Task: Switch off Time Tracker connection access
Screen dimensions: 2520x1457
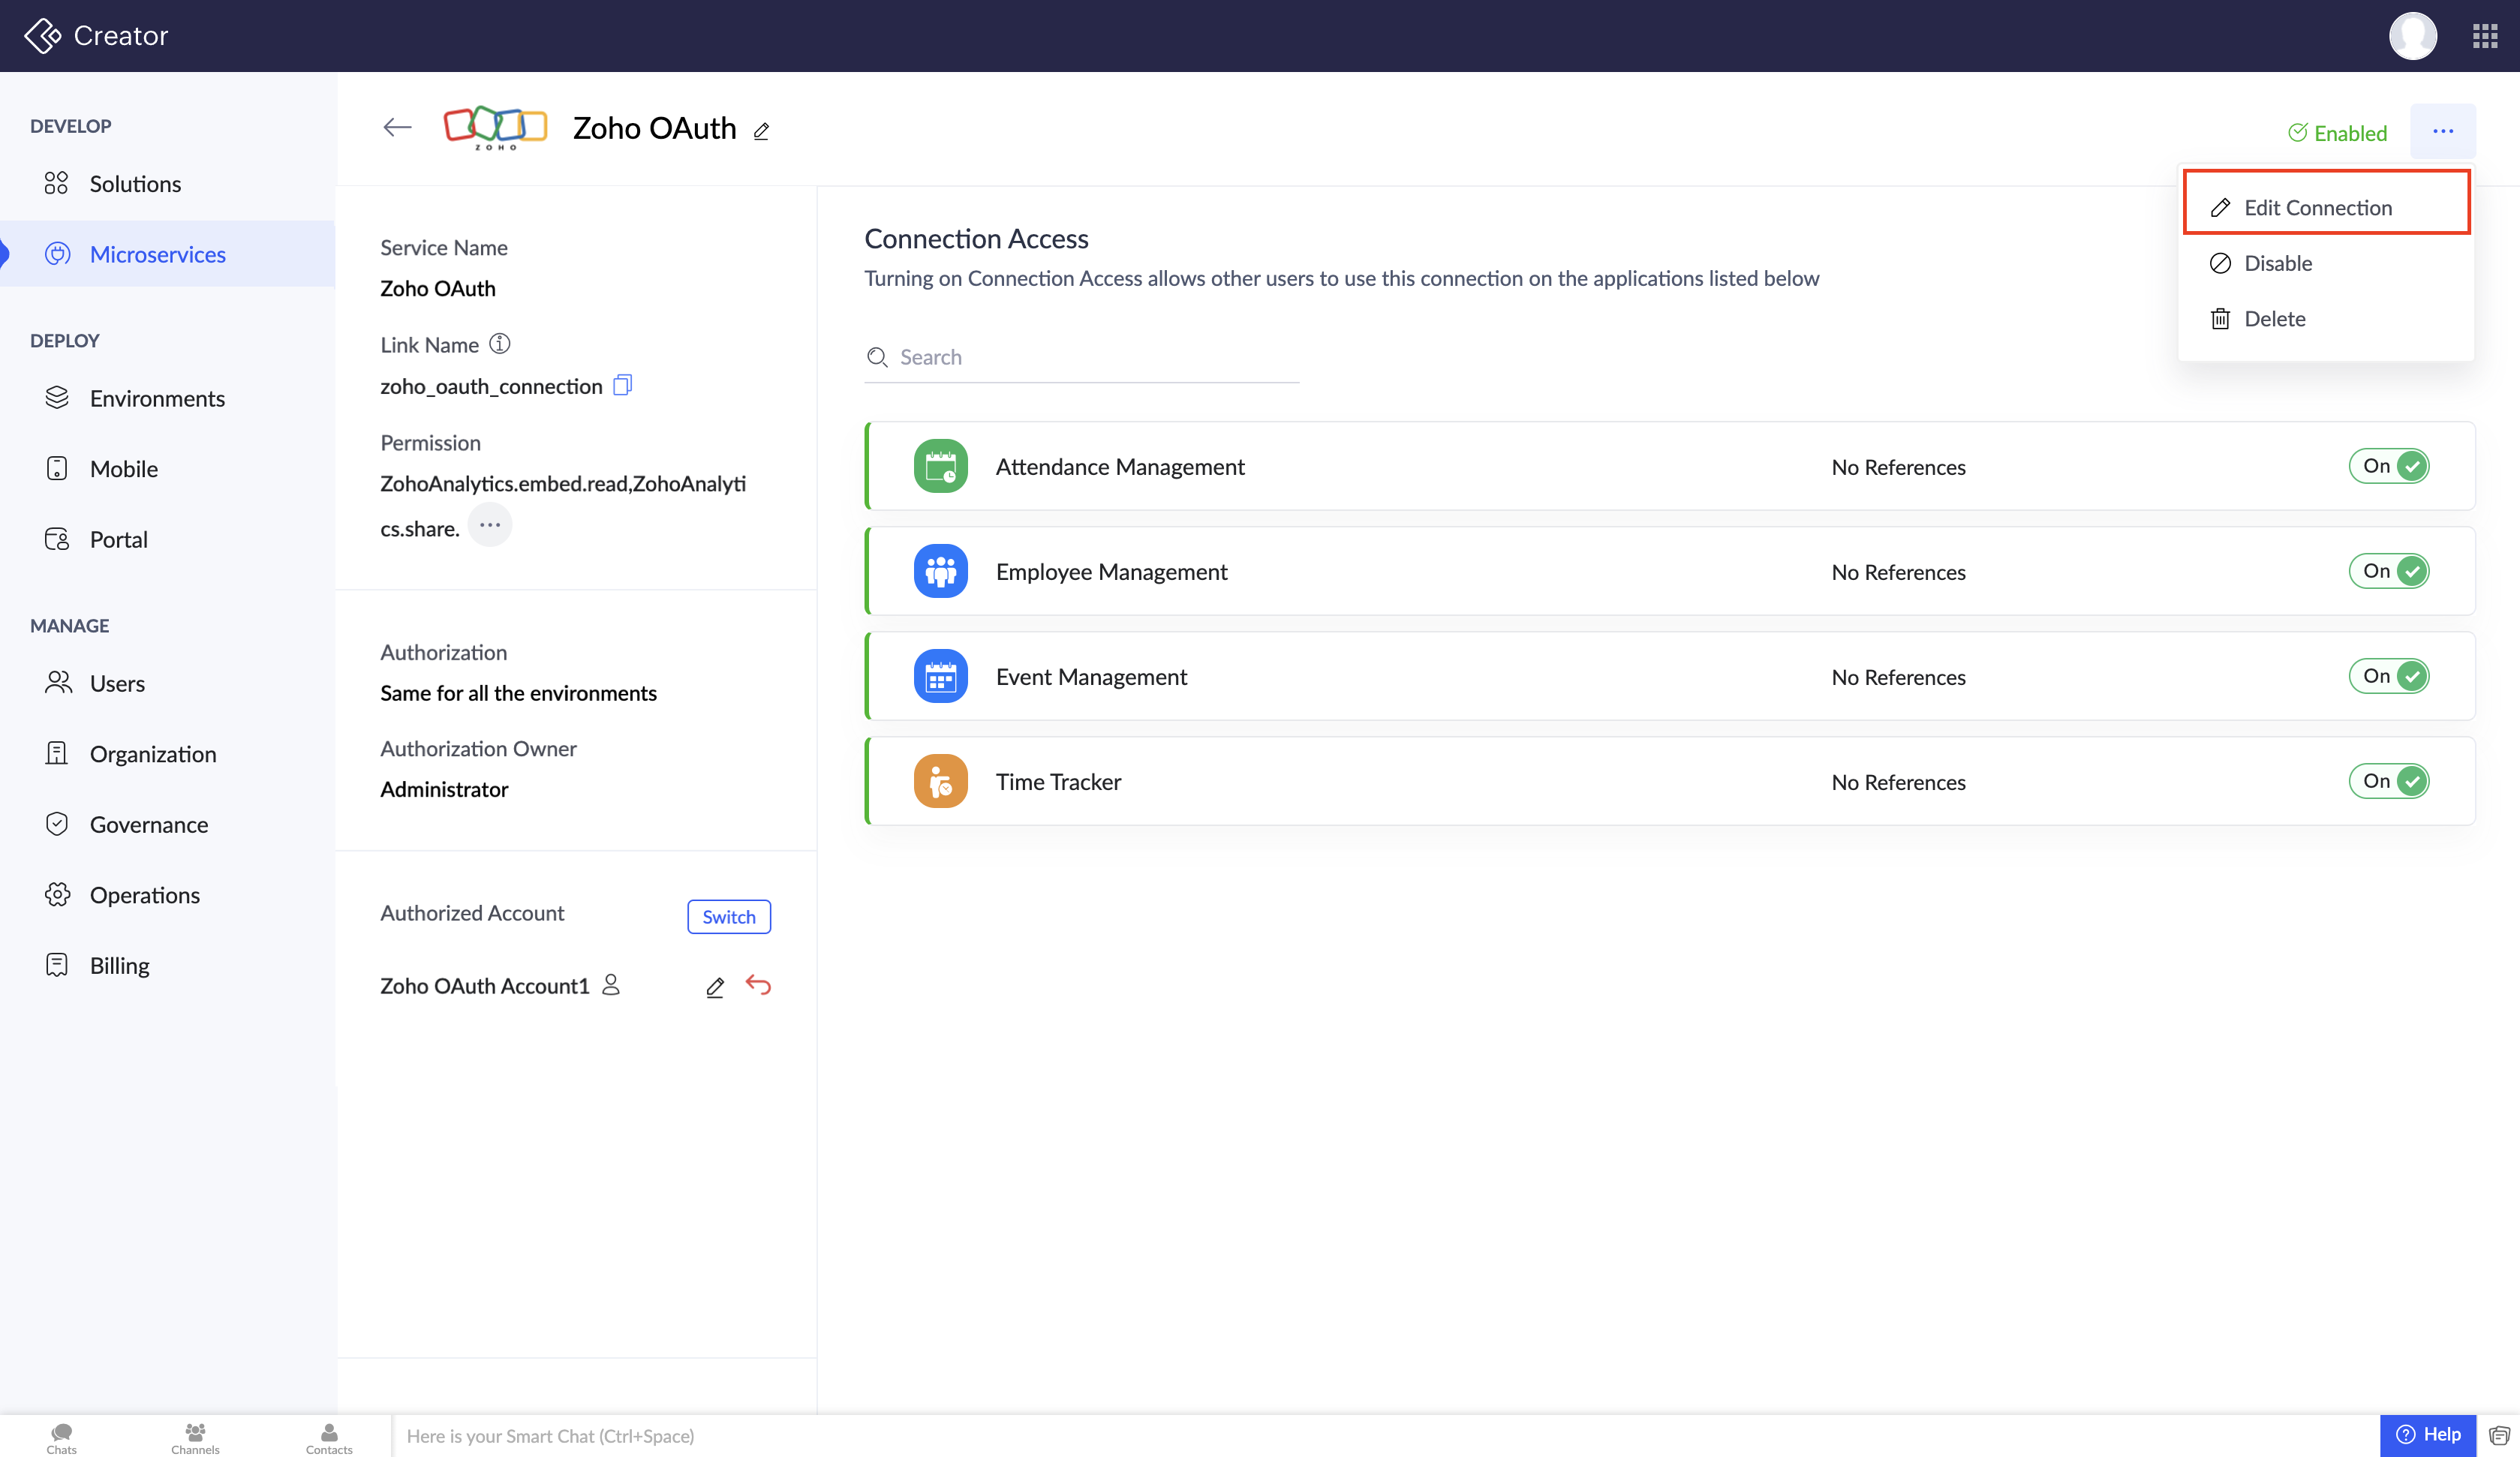Action: 2389,781
